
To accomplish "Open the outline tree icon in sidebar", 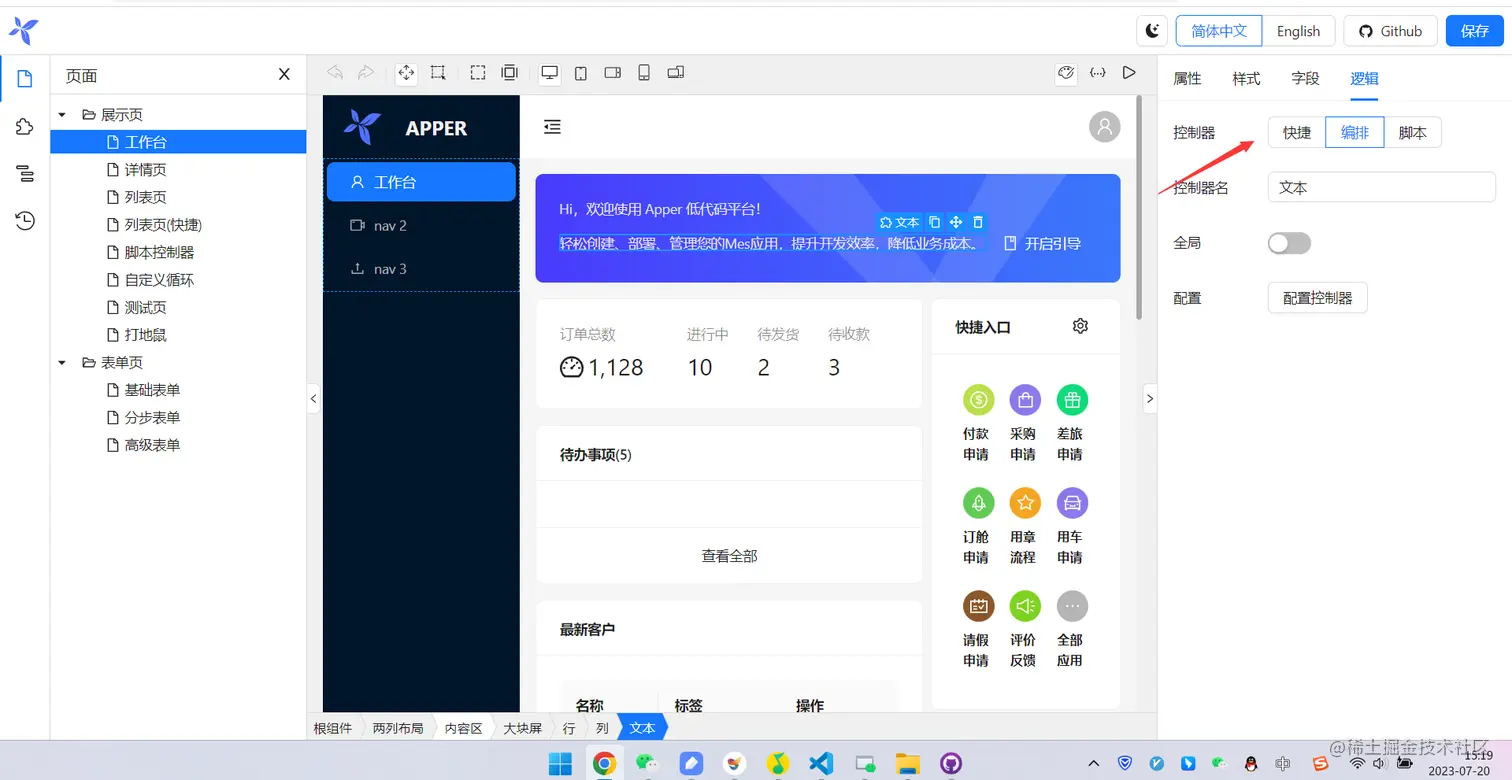I will [x=25, y=174].
